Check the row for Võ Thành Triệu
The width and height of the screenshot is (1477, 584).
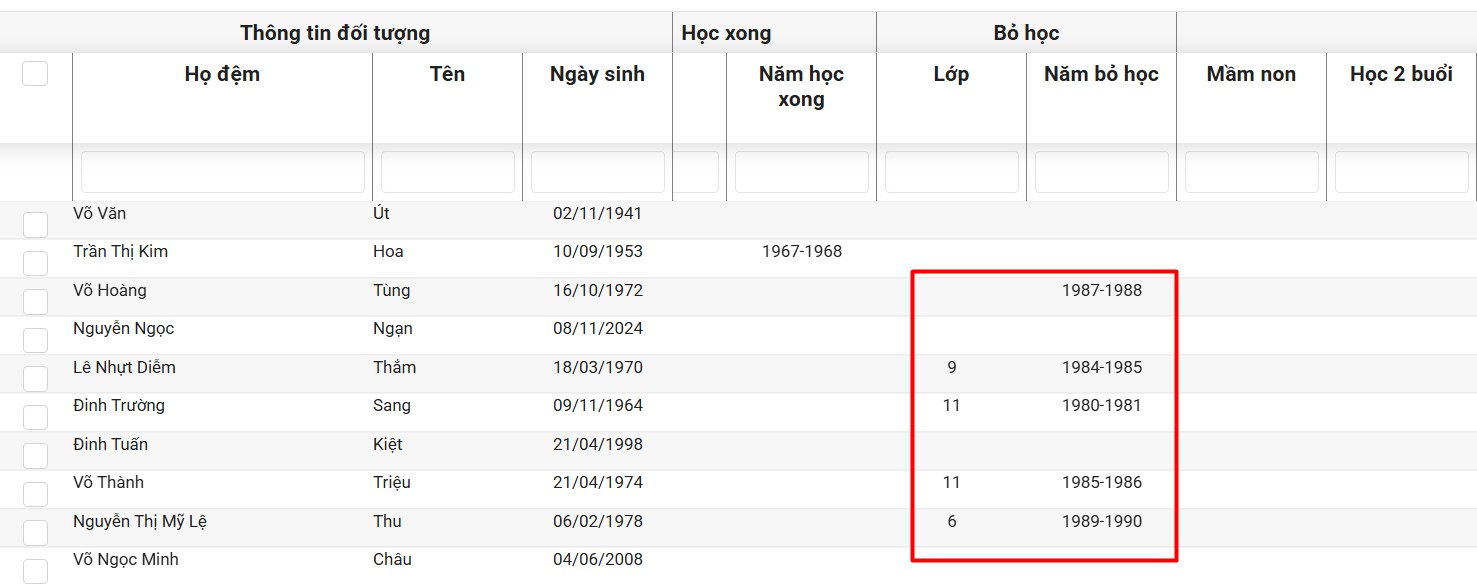[x=35, y=494]
